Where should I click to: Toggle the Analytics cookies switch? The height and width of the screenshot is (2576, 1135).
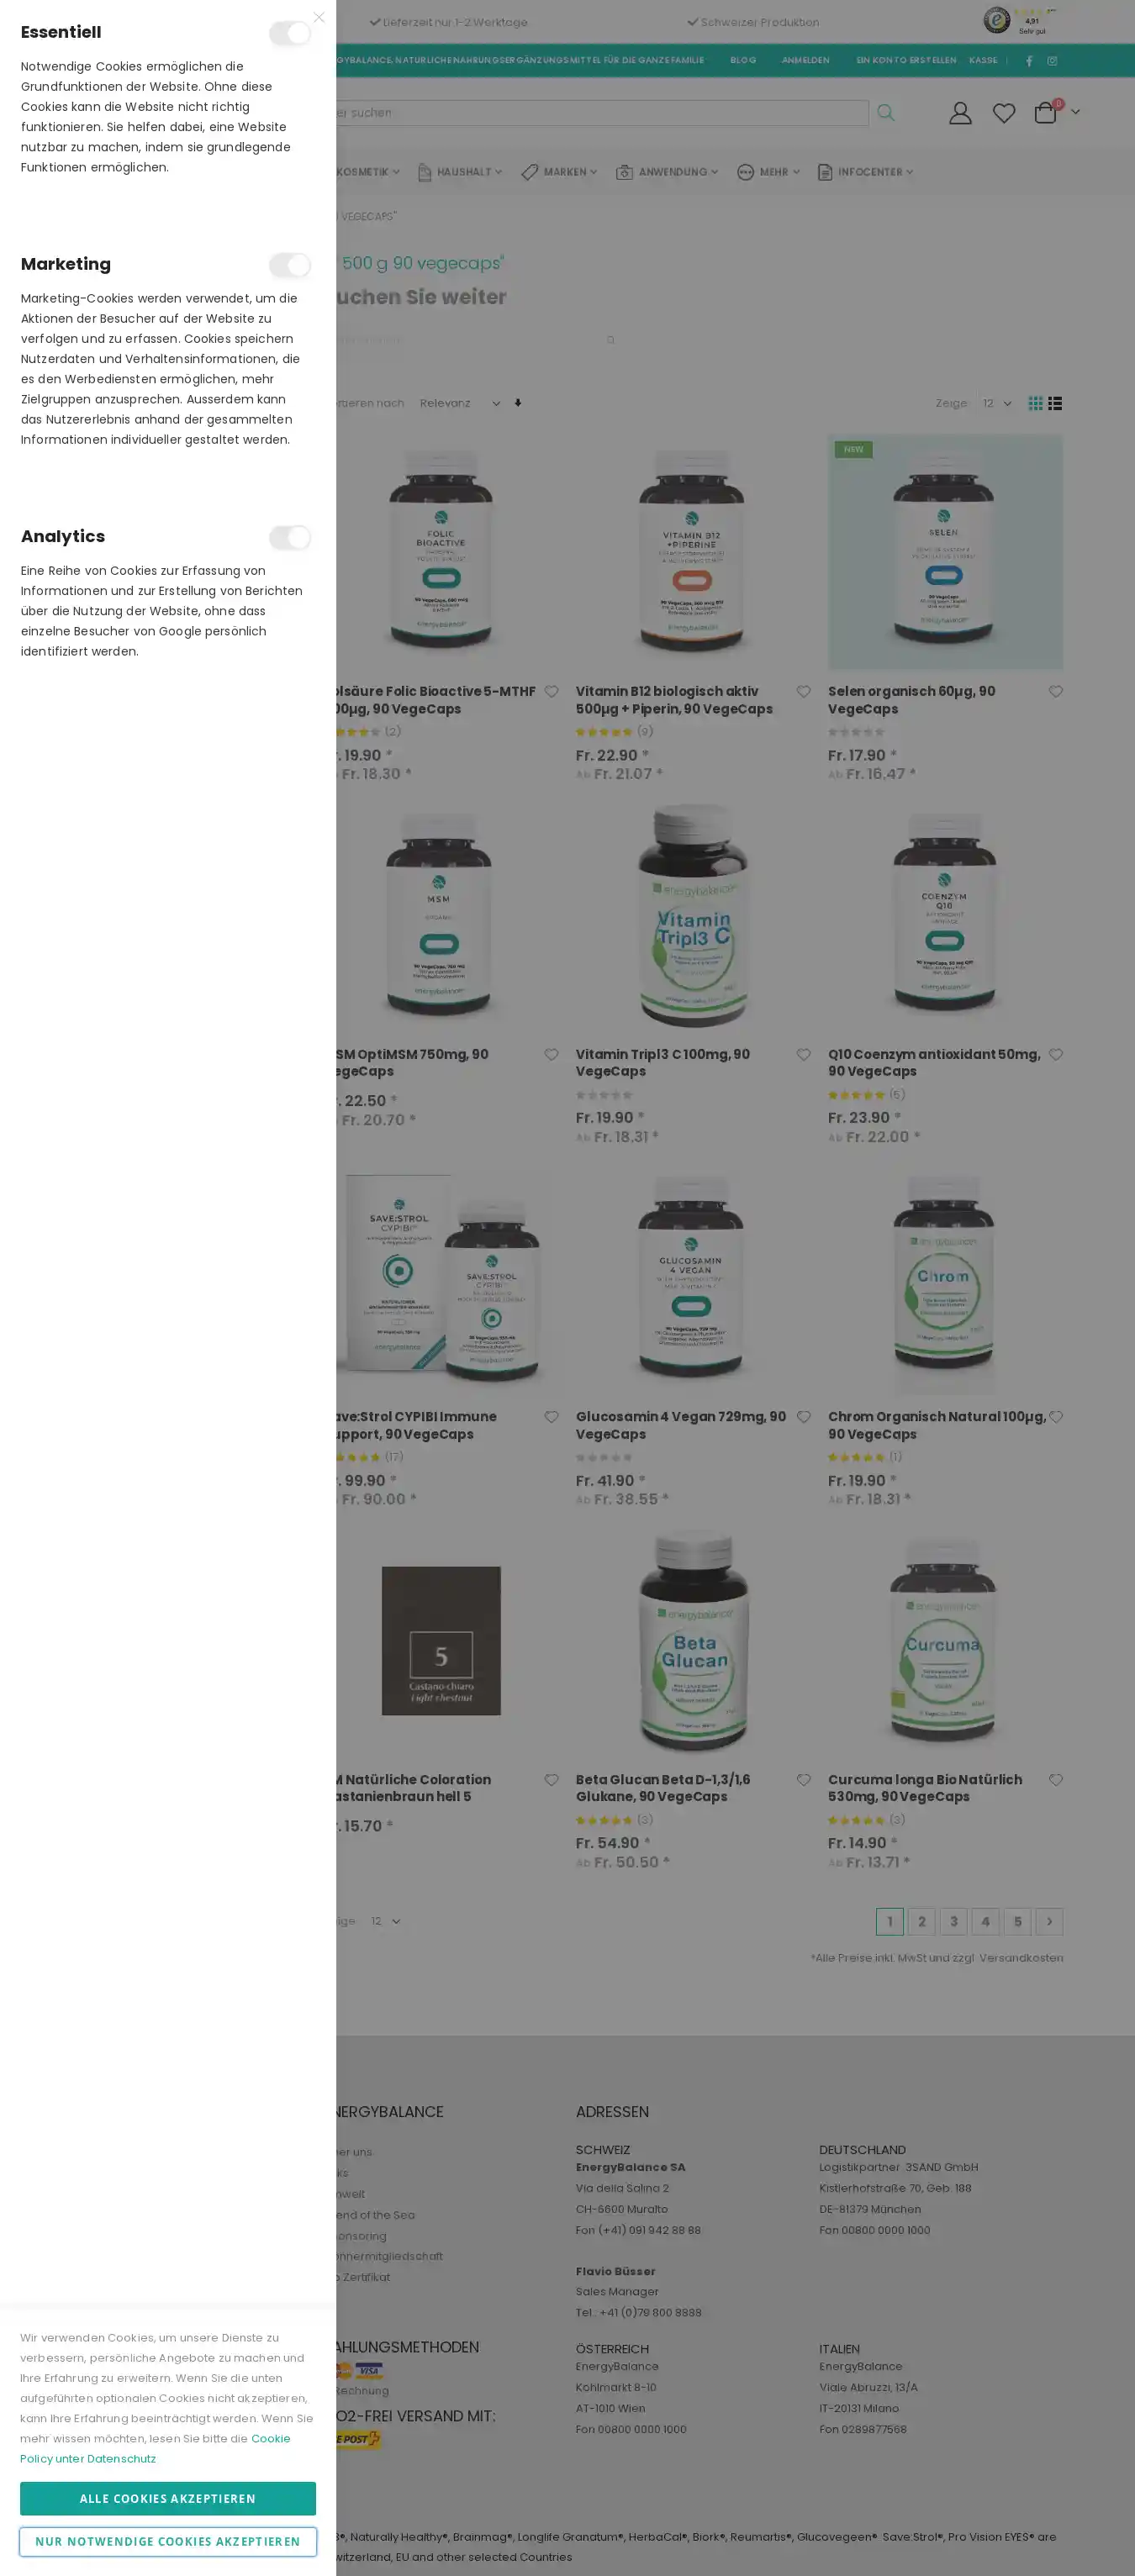tap(290, 537)
